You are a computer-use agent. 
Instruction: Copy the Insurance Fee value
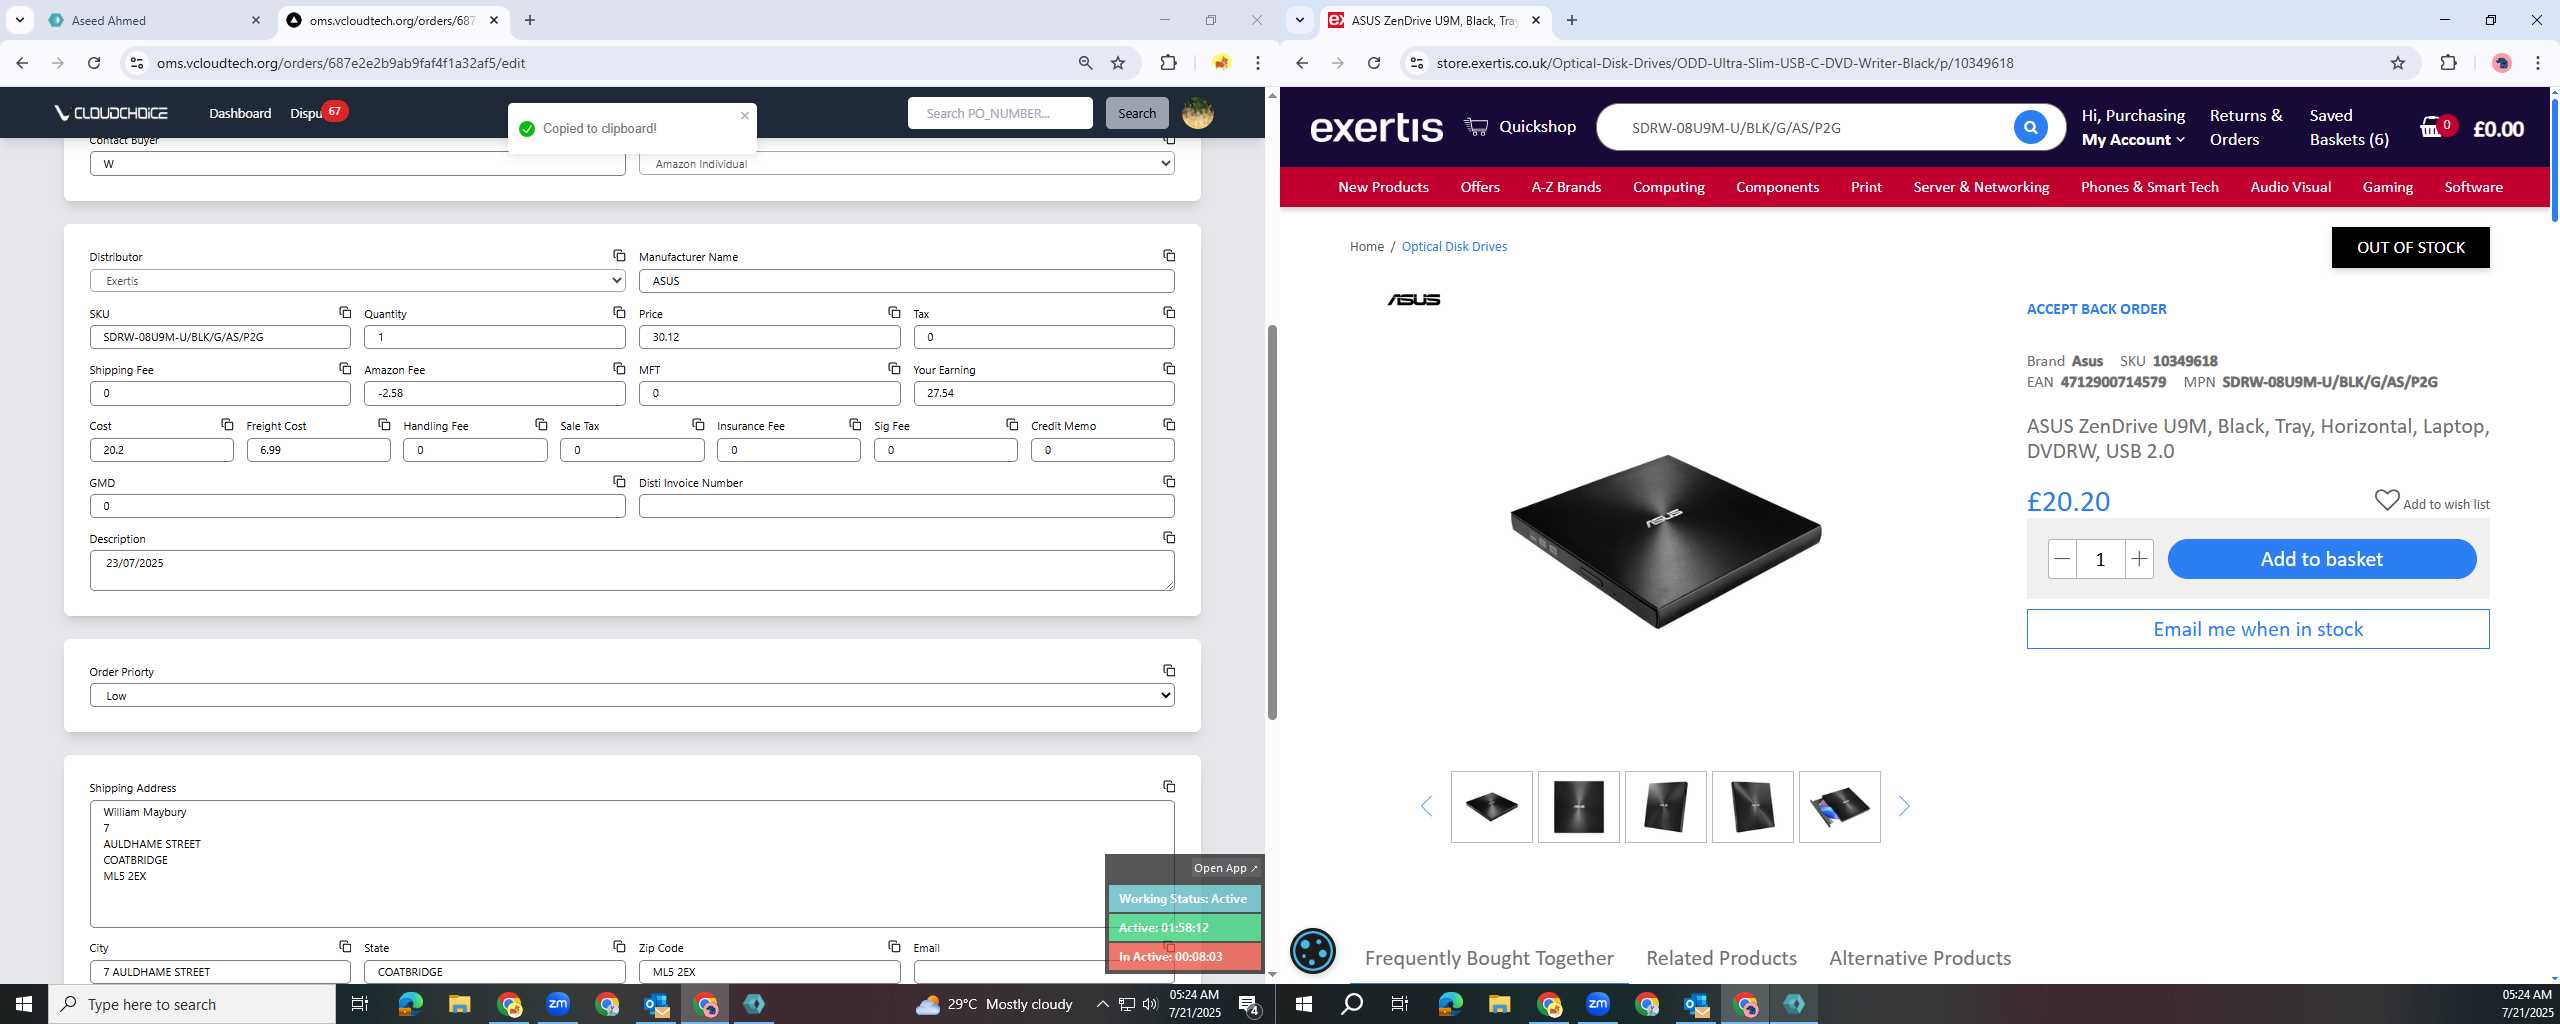pyautogui.click(x=855, y=425)
